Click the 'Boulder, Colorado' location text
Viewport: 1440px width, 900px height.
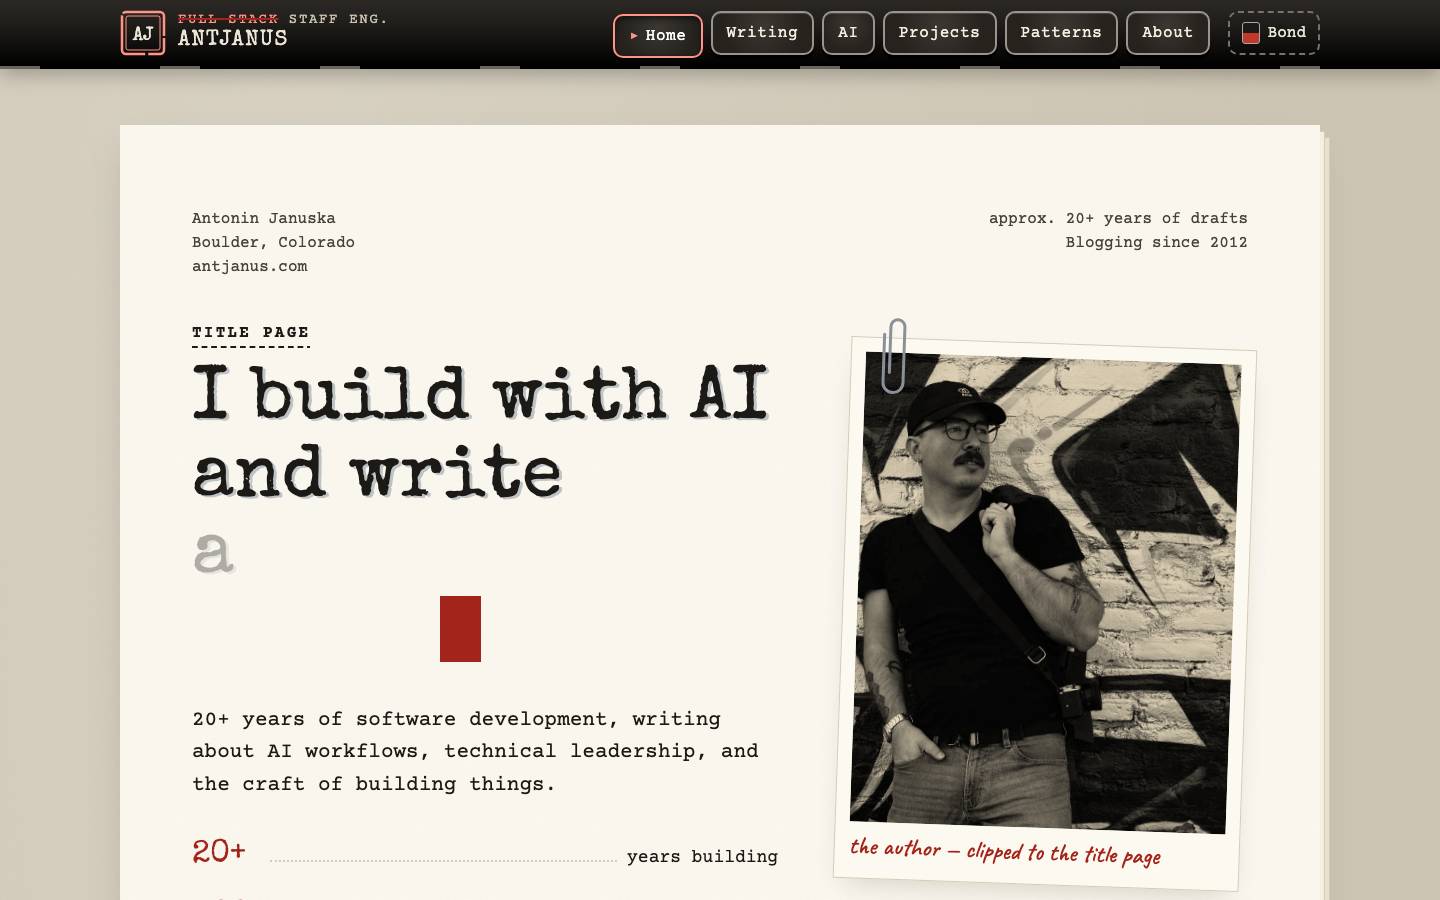click(x=273, y=242)
